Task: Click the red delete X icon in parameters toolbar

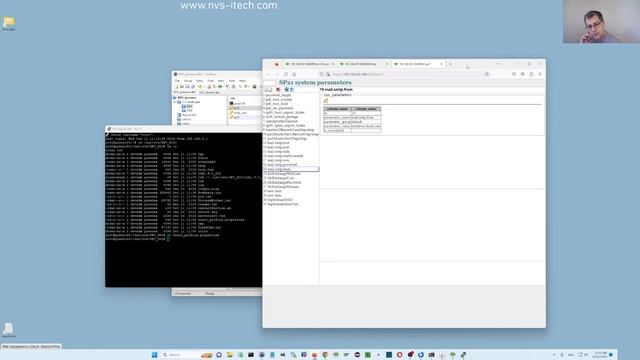Action: coord(278,90)
